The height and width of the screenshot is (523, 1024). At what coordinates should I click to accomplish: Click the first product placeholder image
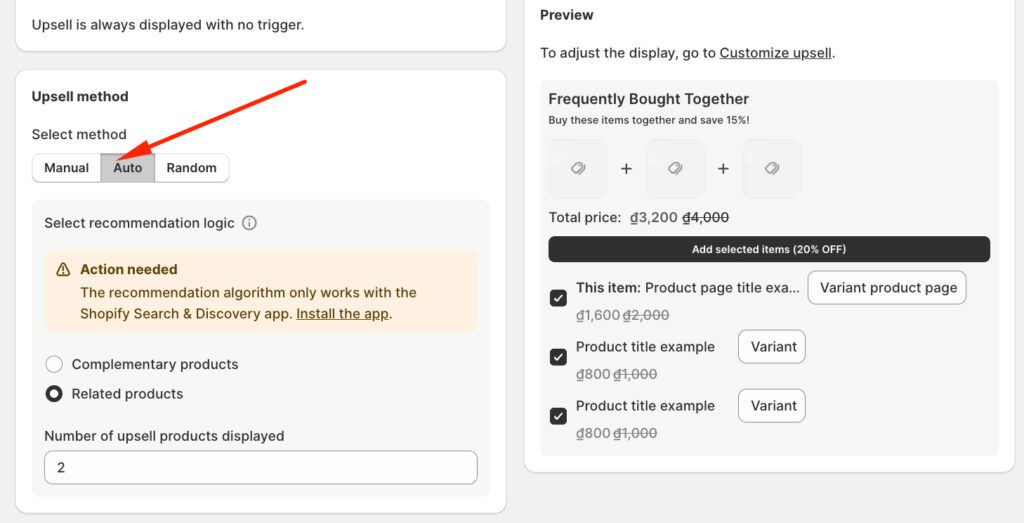click(x=578, y=169)
